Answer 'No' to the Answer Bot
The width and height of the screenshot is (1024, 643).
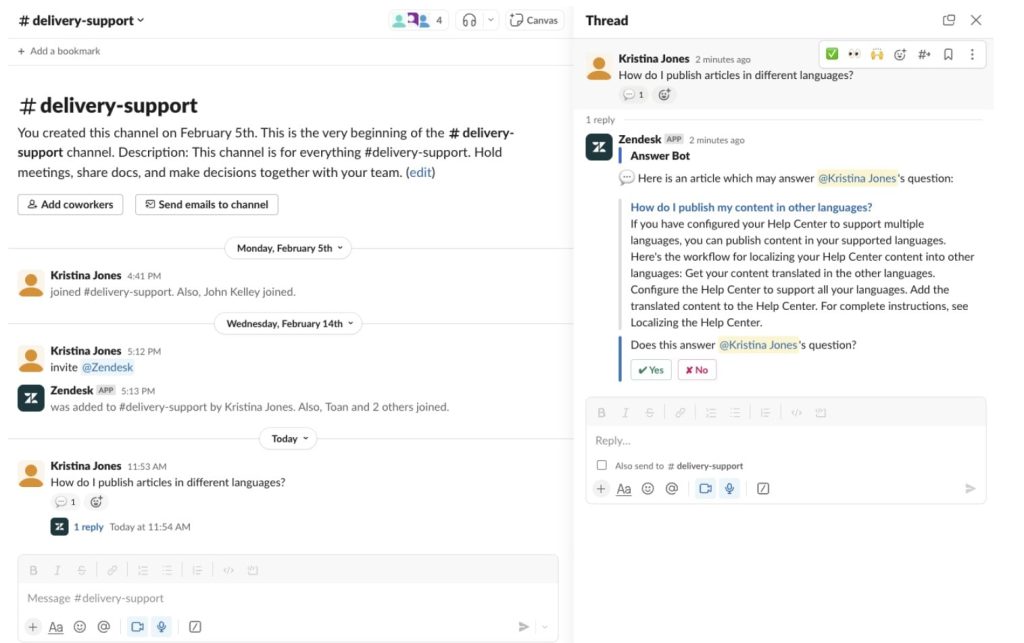click(x=697, y=370)
